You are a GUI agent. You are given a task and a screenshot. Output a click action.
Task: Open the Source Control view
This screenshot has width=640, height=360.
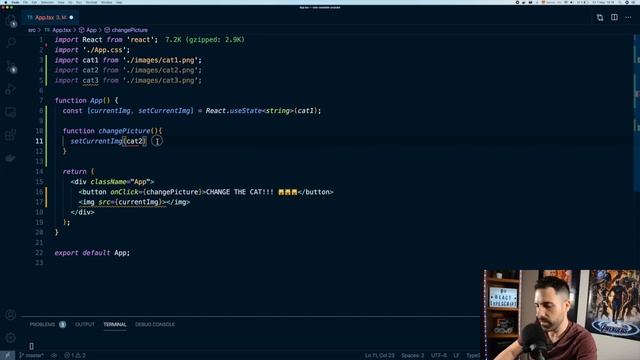click(x=11, y=67)
